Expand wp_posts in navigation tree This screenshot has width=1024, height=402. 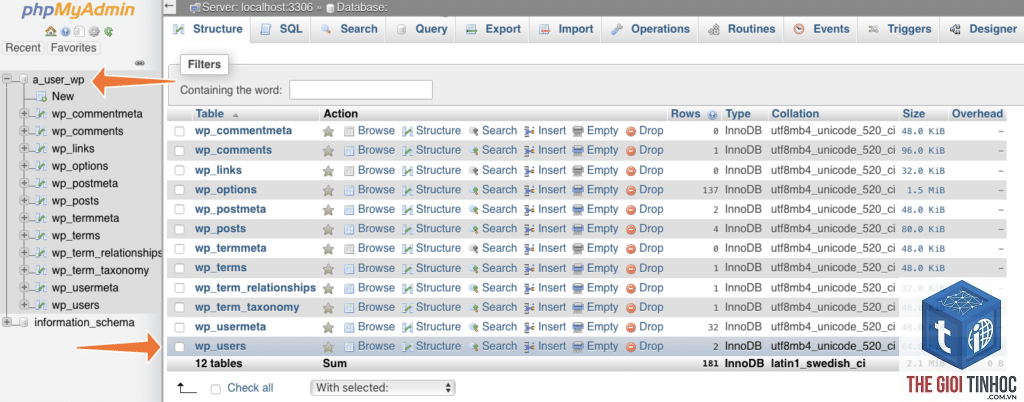[24, 200]
